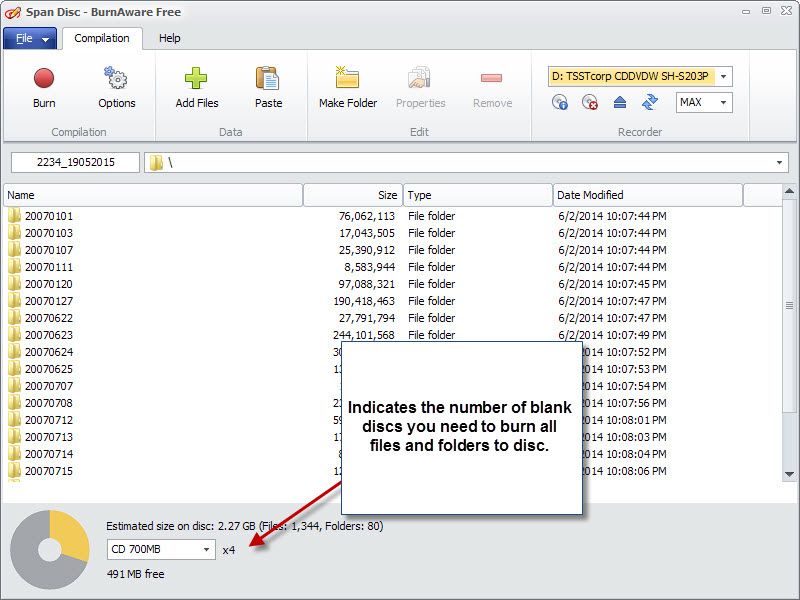
Task: Select folder 20070712
Action: 49,420
